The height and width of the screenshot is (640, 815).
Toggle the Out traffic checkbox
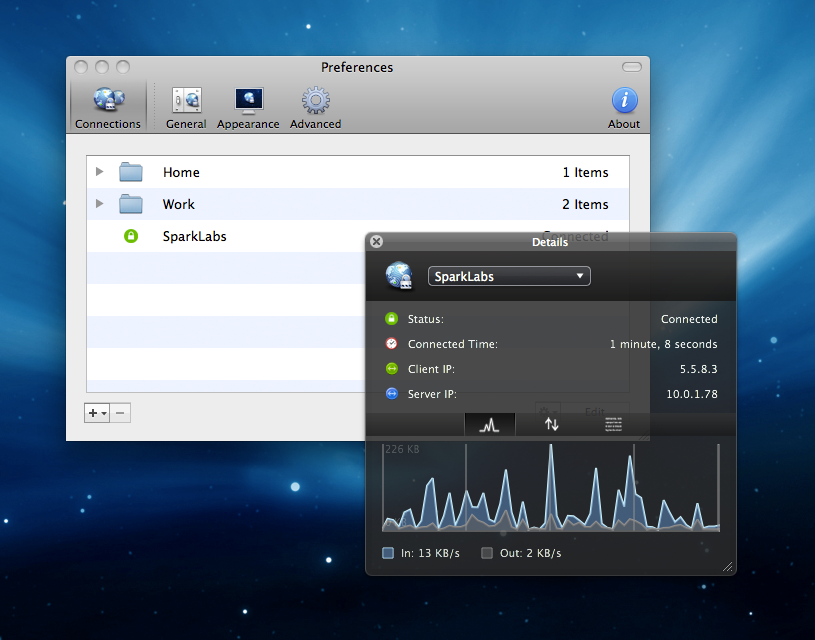click(x=487, y=553)
